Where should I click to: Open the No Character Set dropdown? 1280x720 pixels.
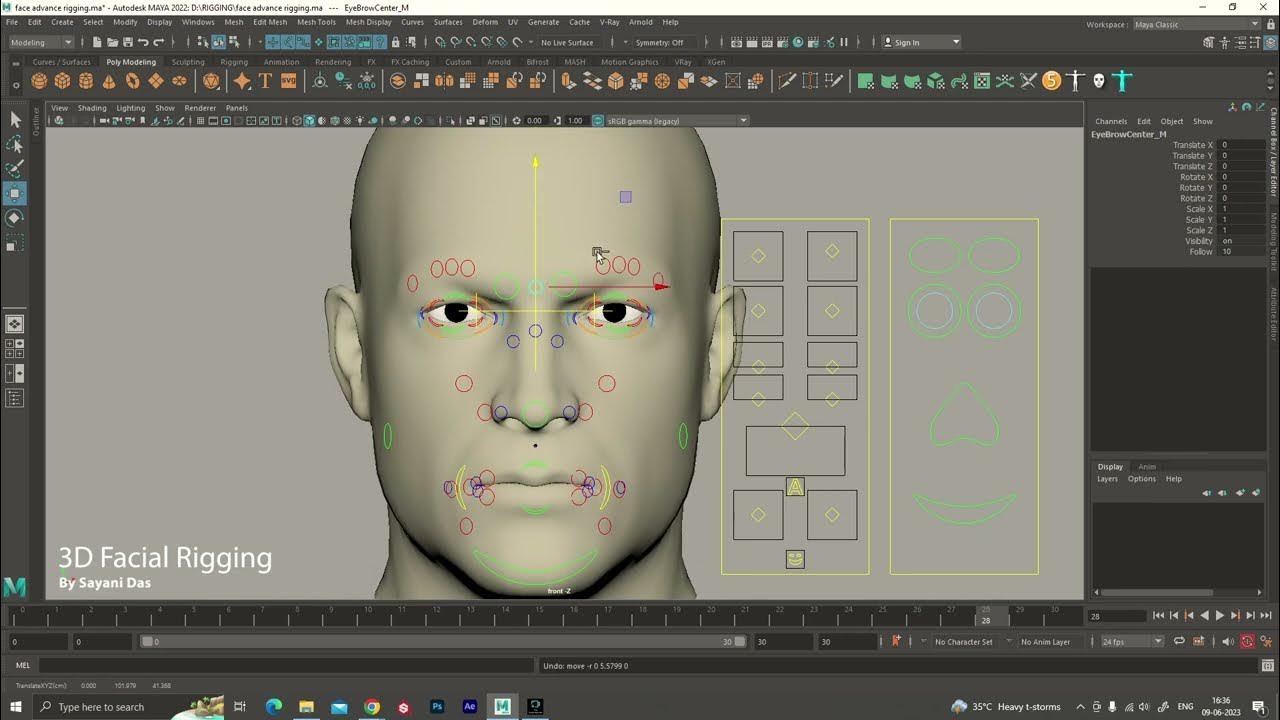963,641
